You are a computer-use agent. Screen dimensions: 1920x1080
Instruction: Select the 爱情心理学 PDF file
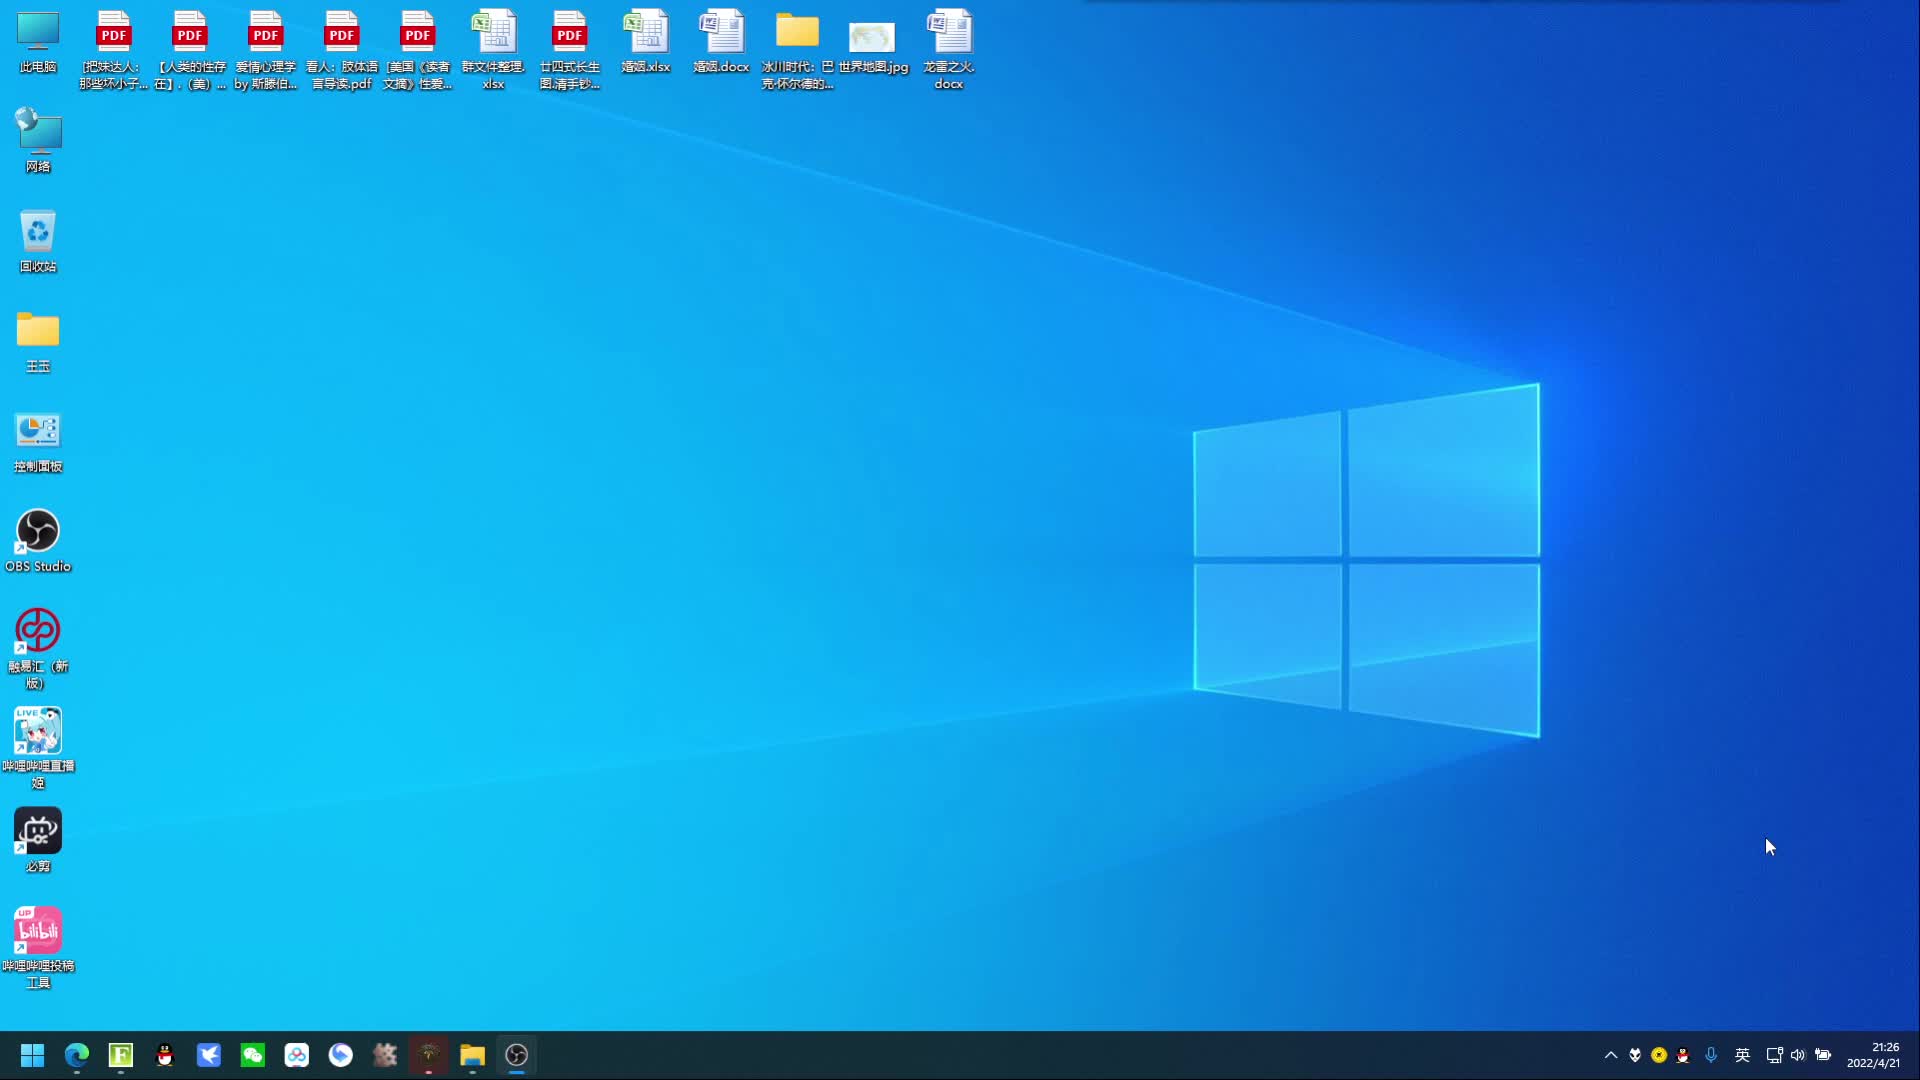point(266,50)
